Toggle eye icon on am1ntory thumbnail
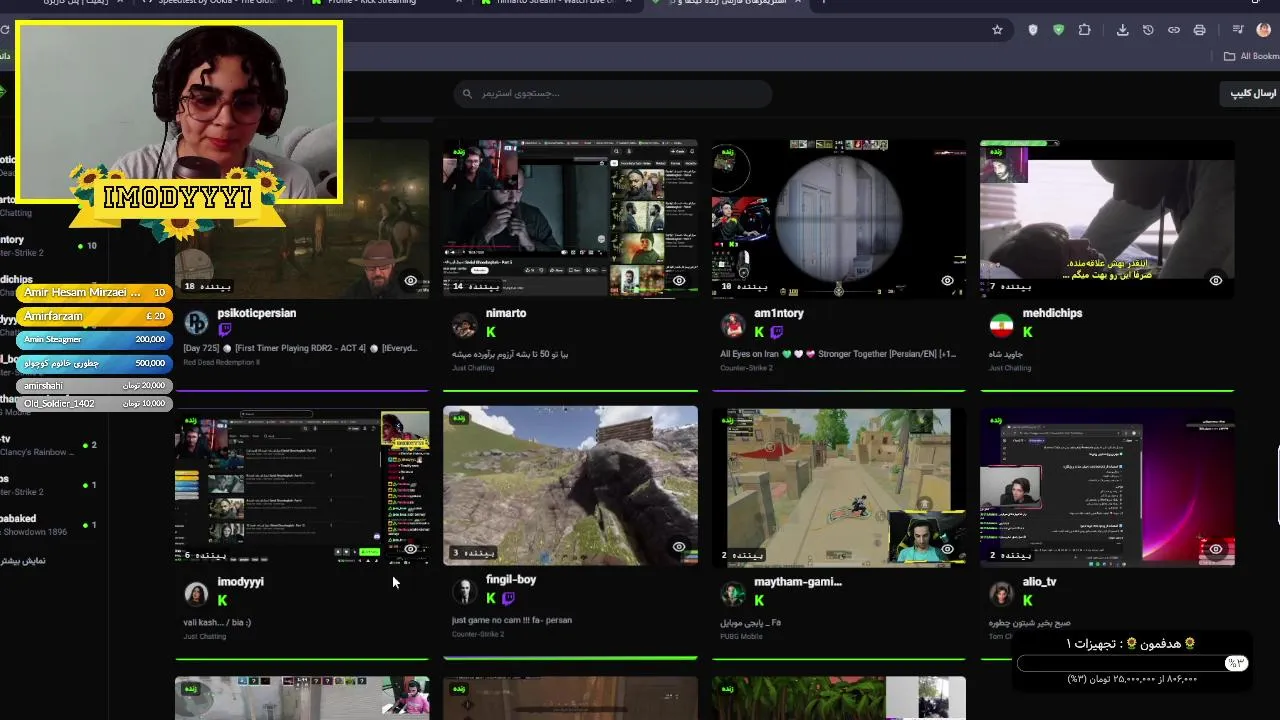 (x=947, y=281)
